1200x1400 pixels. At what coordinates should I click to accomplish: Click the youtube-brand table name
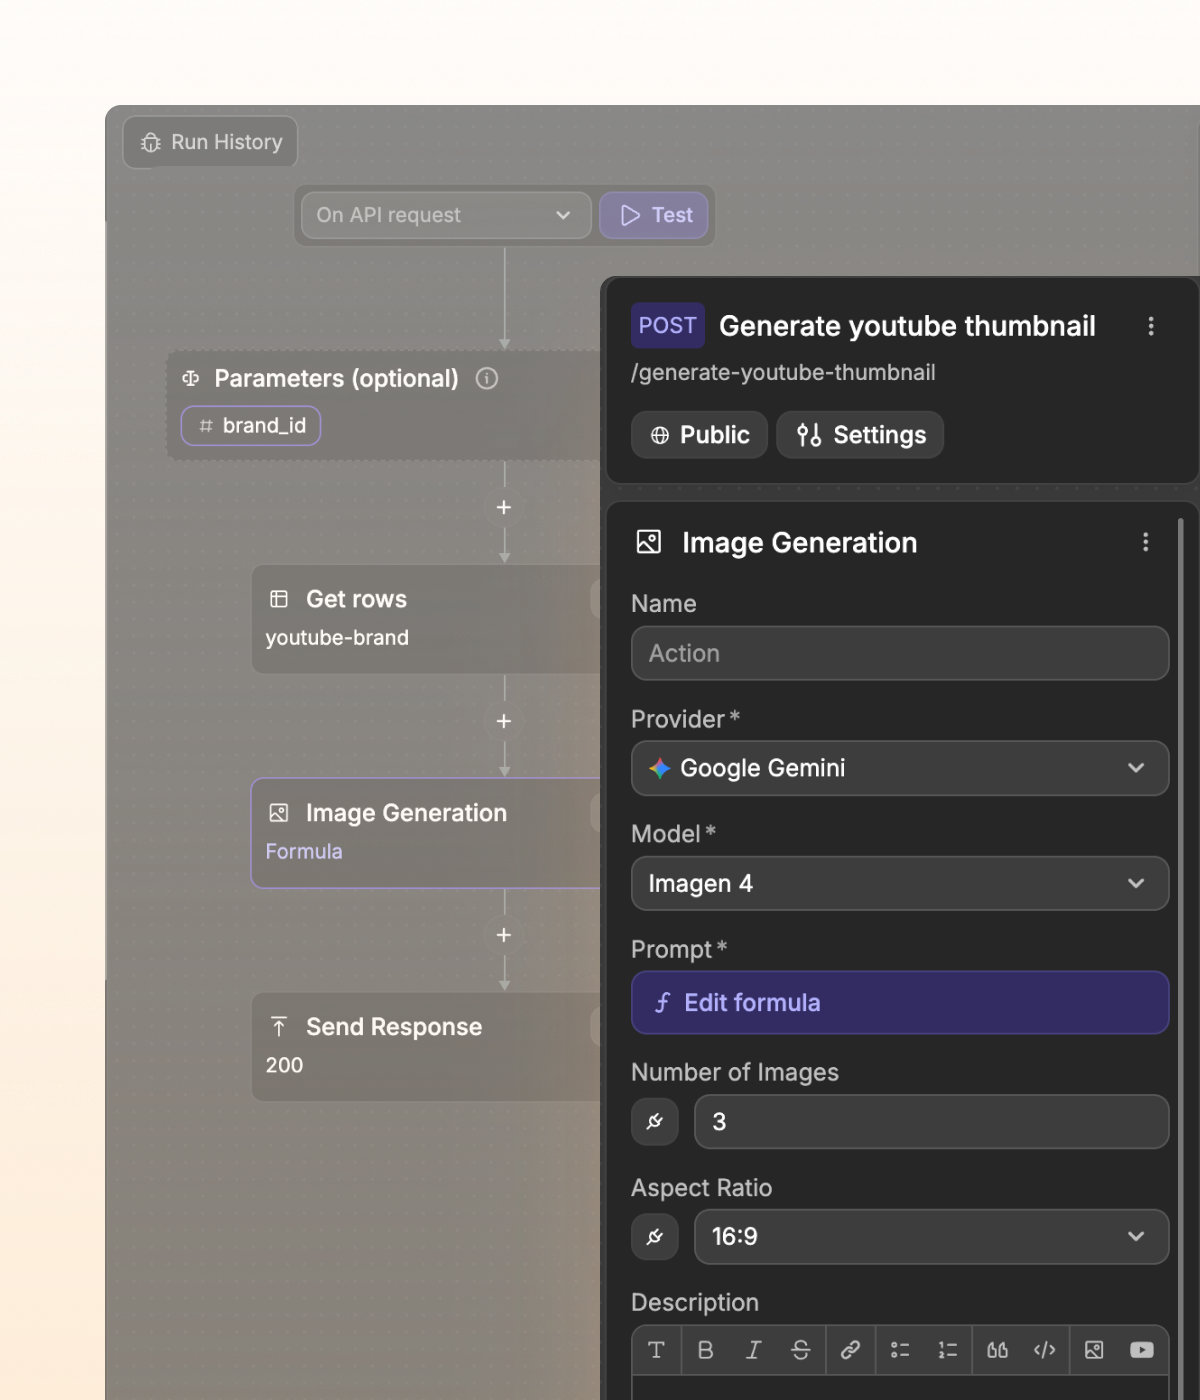tap(337, 638)
